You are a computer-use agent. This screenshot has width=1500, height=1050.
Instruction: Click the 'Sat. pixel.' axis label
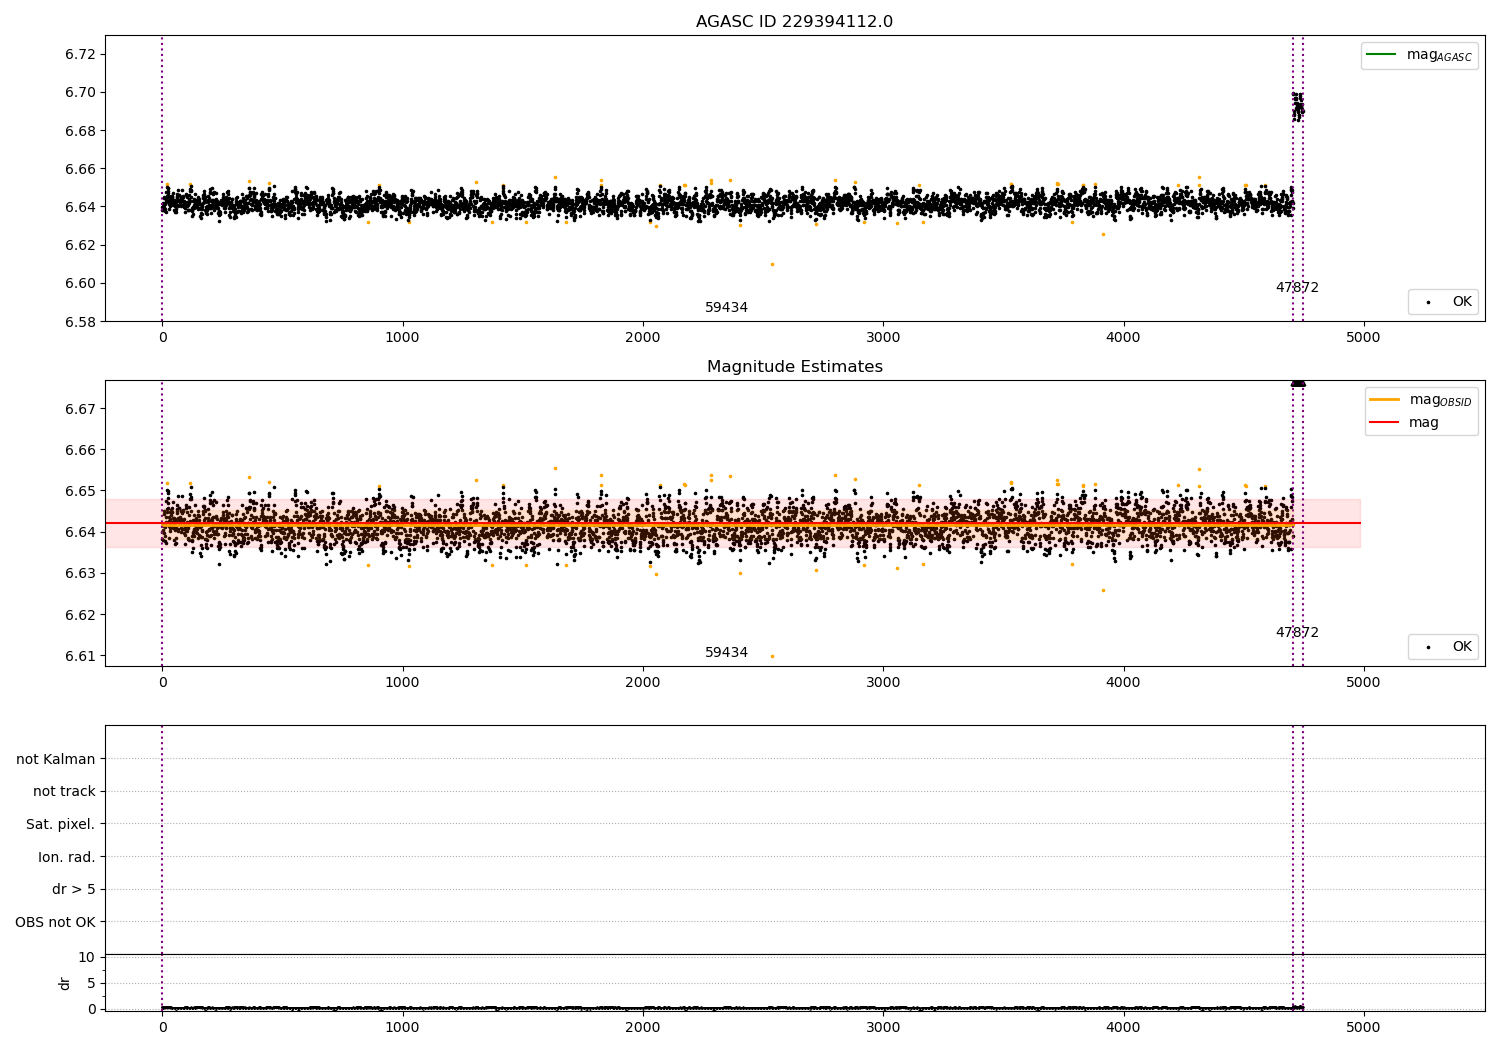tap(61, 824)
